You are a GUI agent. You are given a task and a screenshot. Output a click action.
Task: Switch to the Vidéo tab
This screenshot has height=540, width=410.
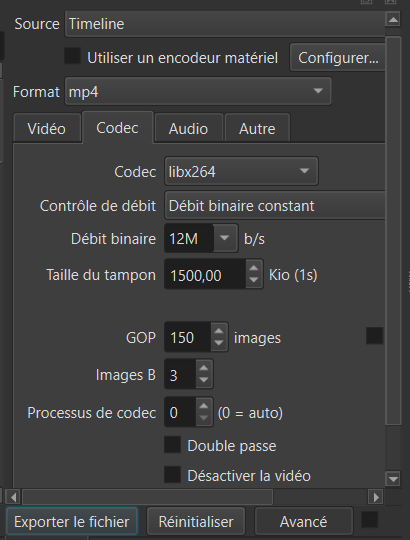pyautogui.click(x=47, y=129)
